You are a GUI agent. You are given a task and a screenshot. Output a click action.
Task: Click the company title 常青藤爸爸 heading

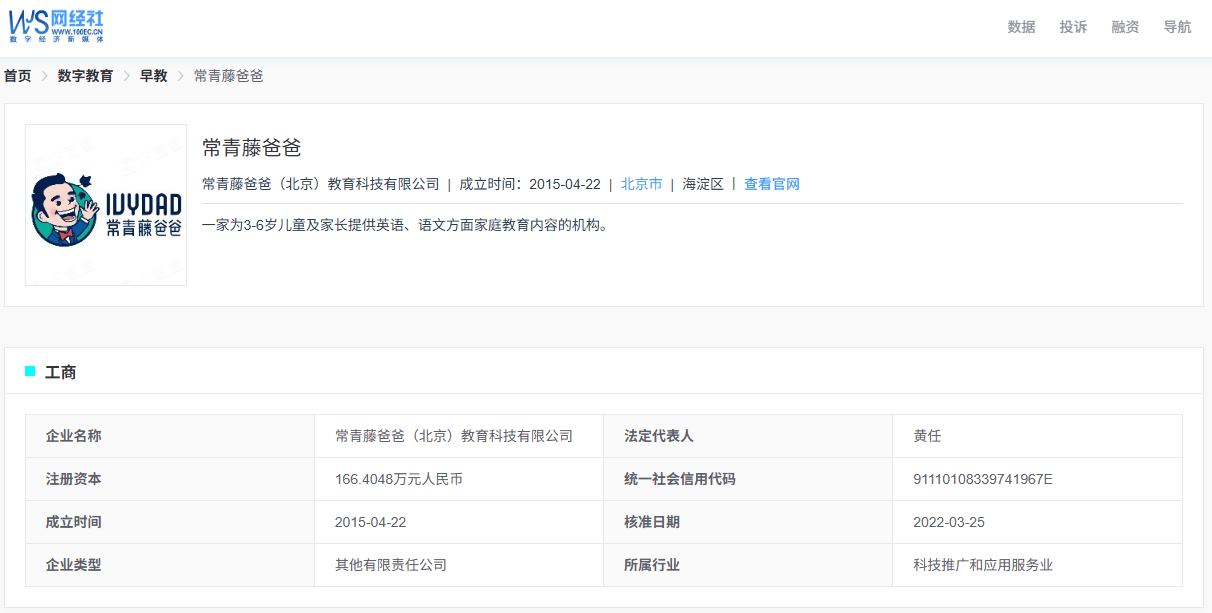(x=252, y=148)
